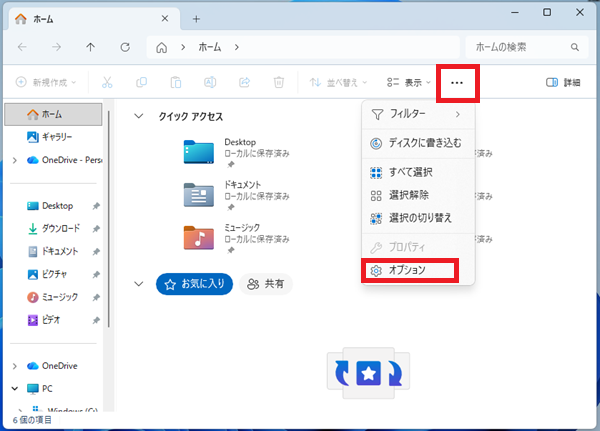The image size is (600, 431).
Task: Open the 表示 view dropdown
Action: click(x=410, y=82)
